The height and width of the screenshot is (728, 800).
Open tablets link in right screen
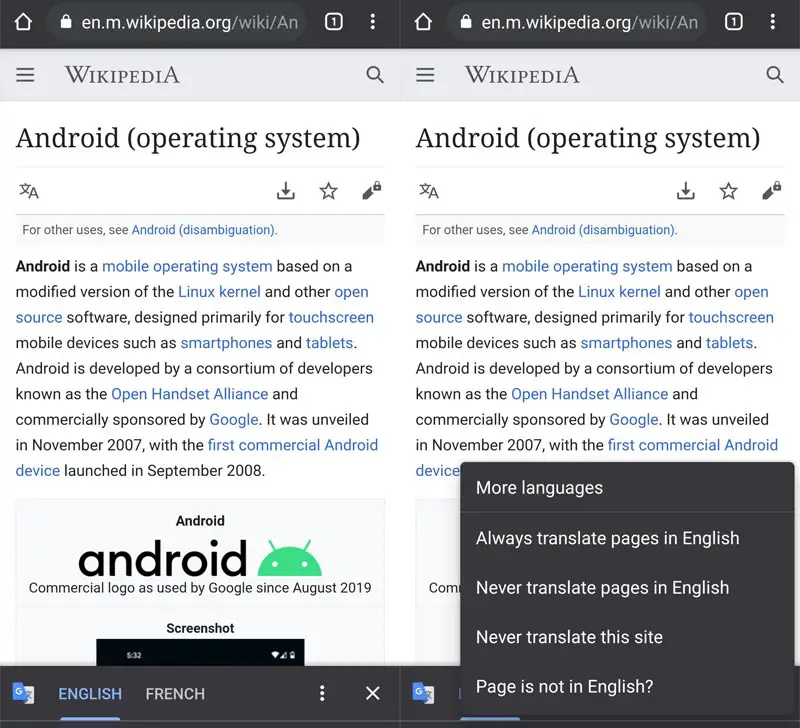click(730, 343)
